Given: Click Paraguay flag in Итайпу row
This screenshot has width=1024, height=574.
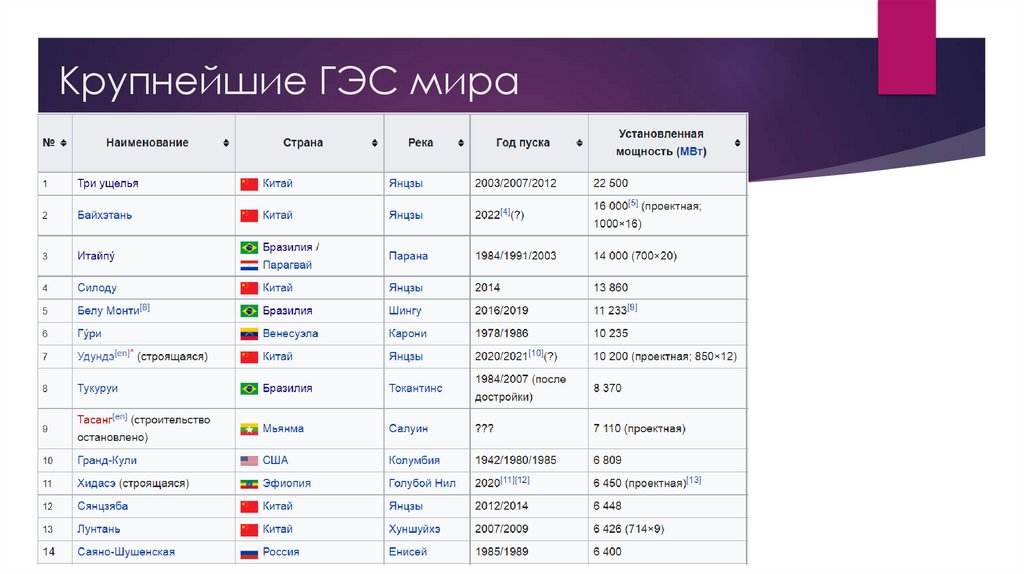Looking at the screenshot, I should coord(249,265).
